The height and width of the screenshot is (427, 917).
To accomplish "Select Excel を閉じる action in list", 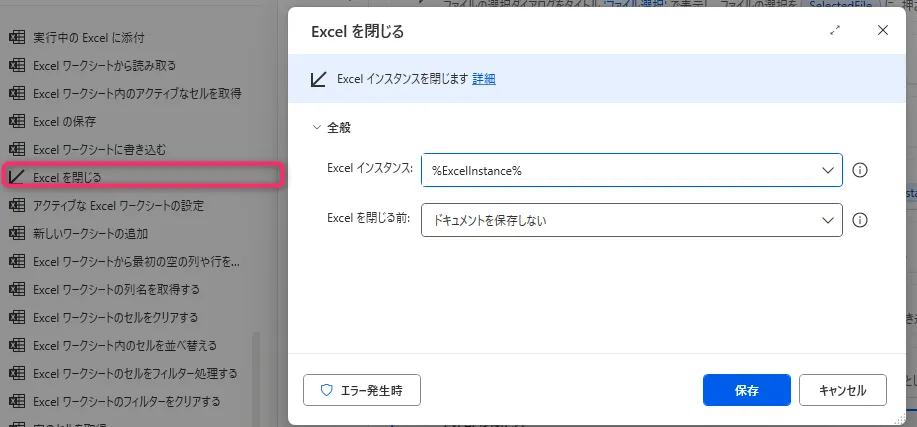I will [x=140, y=177].
